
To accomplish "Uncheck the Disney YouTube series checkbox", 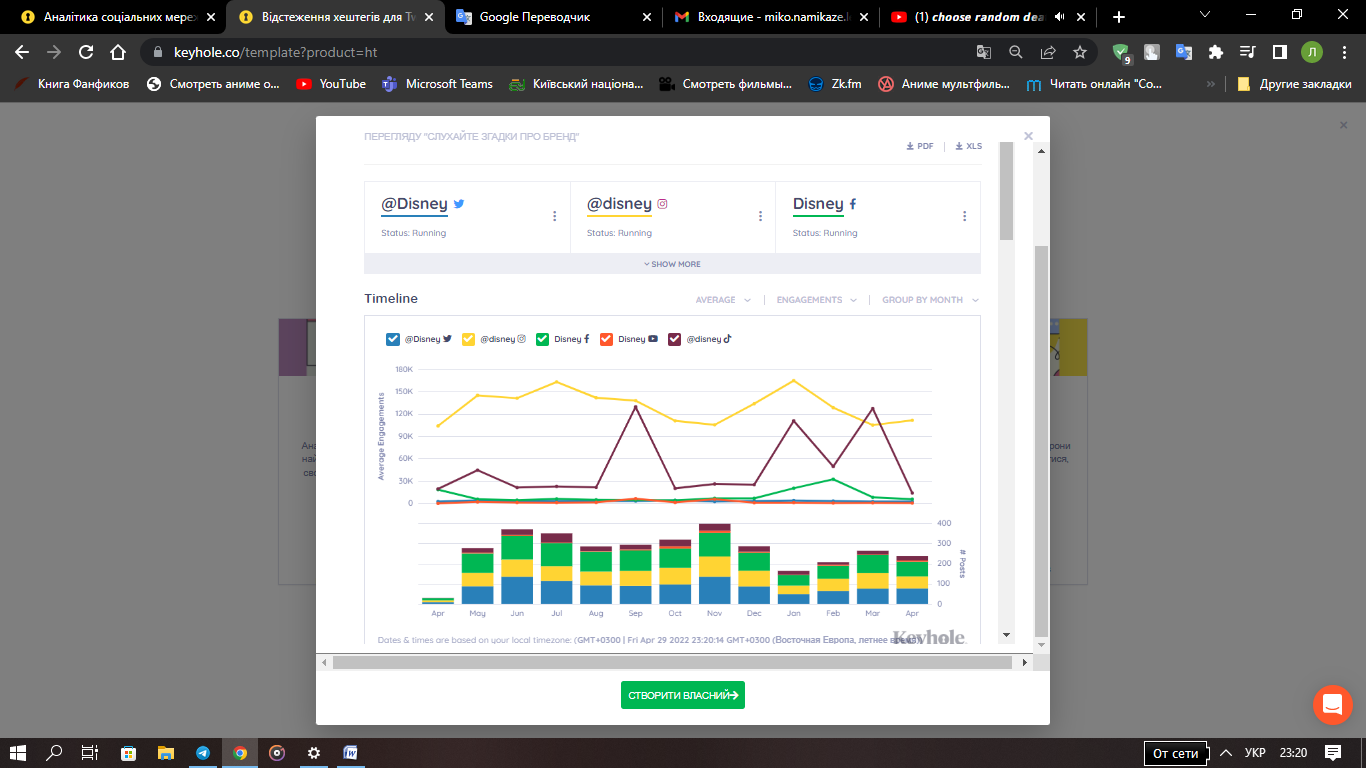I will coord(606,339).
